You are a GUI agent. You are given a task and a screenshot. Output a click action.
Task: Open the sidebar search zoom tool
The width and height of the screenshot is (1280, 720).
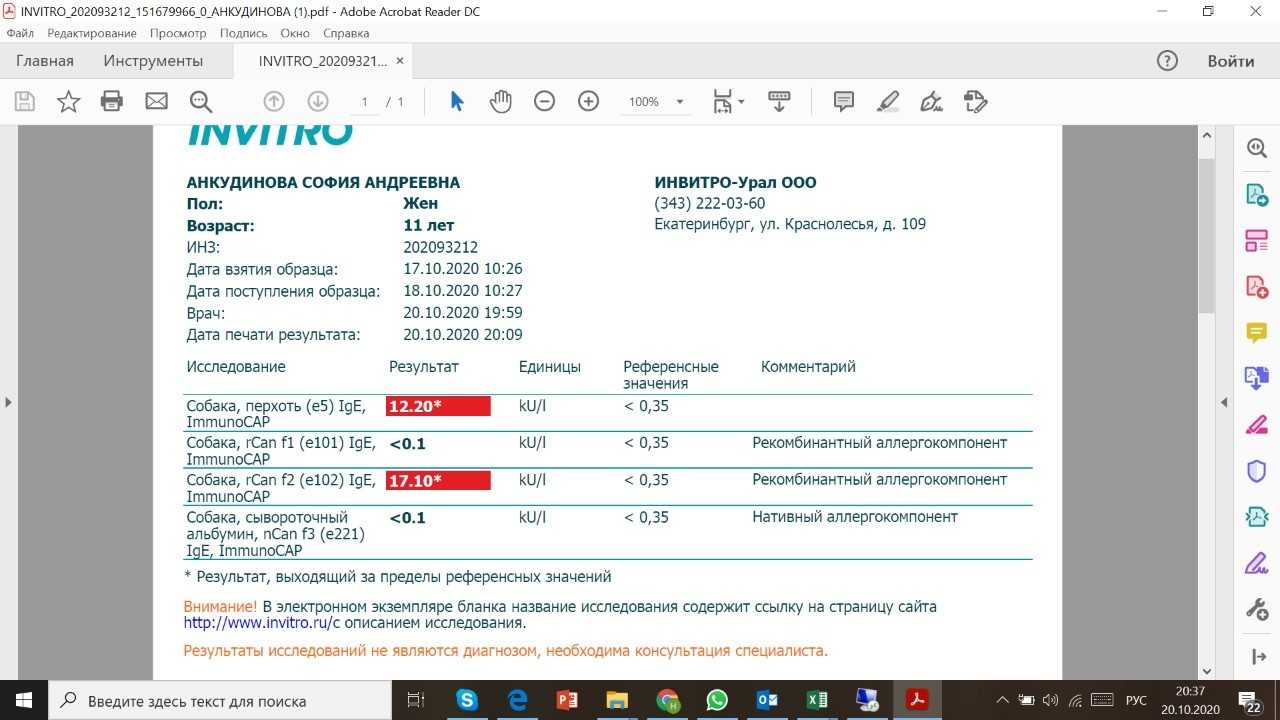pyautogui.click(x=1256, y=148)
